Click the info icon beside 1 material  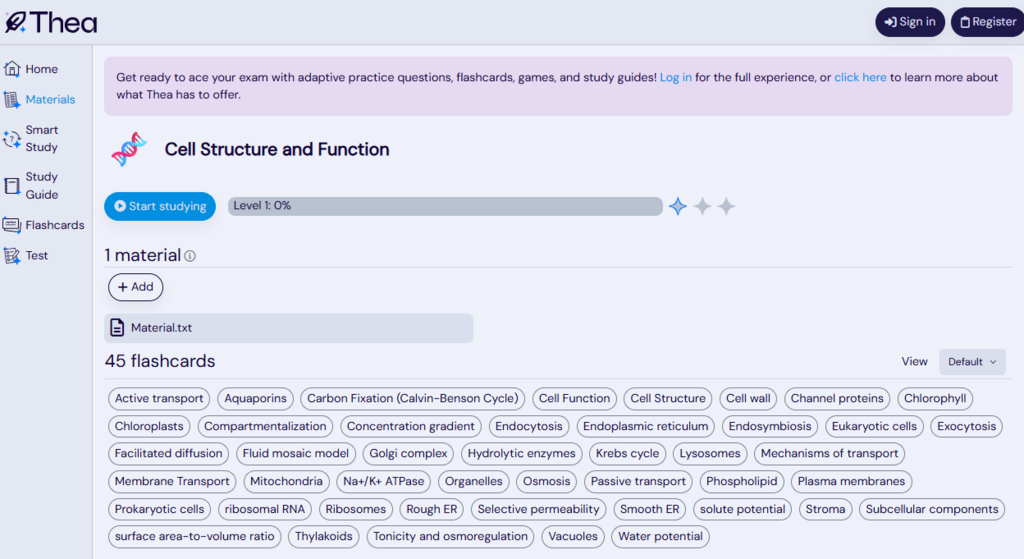point(190,256)
